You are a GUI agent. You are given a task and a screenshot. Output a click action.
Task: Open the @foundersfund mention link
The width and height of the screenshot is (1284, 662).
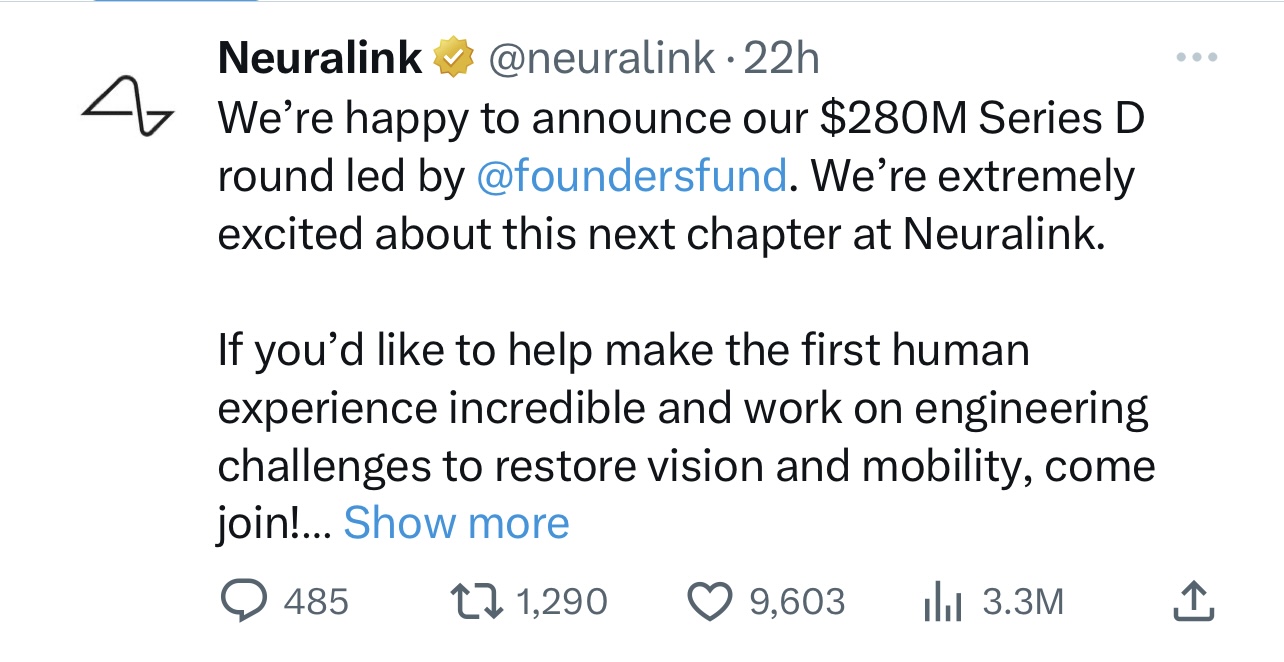(x=632, y=177)
